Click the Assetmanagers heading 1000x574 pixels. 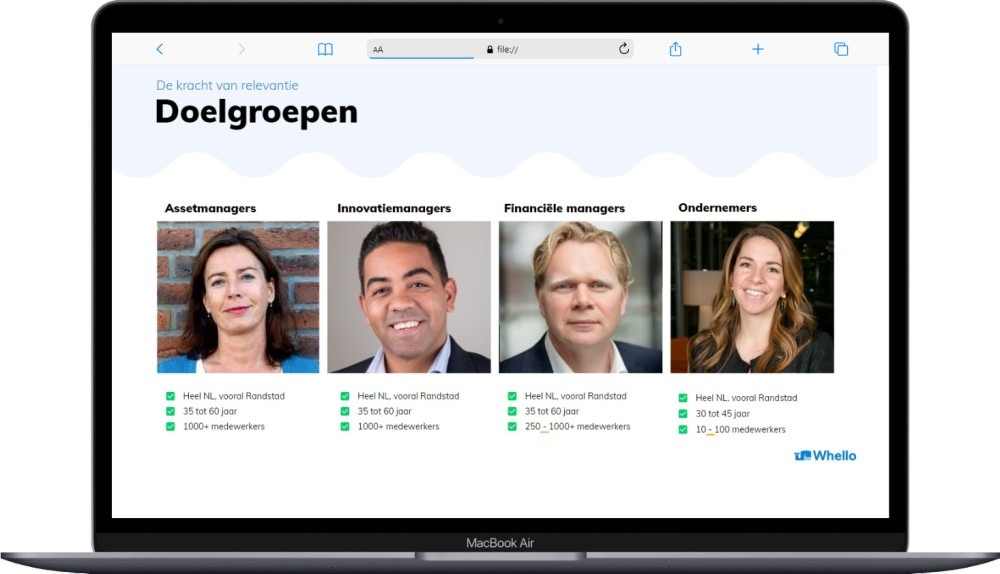coord(210,208)
